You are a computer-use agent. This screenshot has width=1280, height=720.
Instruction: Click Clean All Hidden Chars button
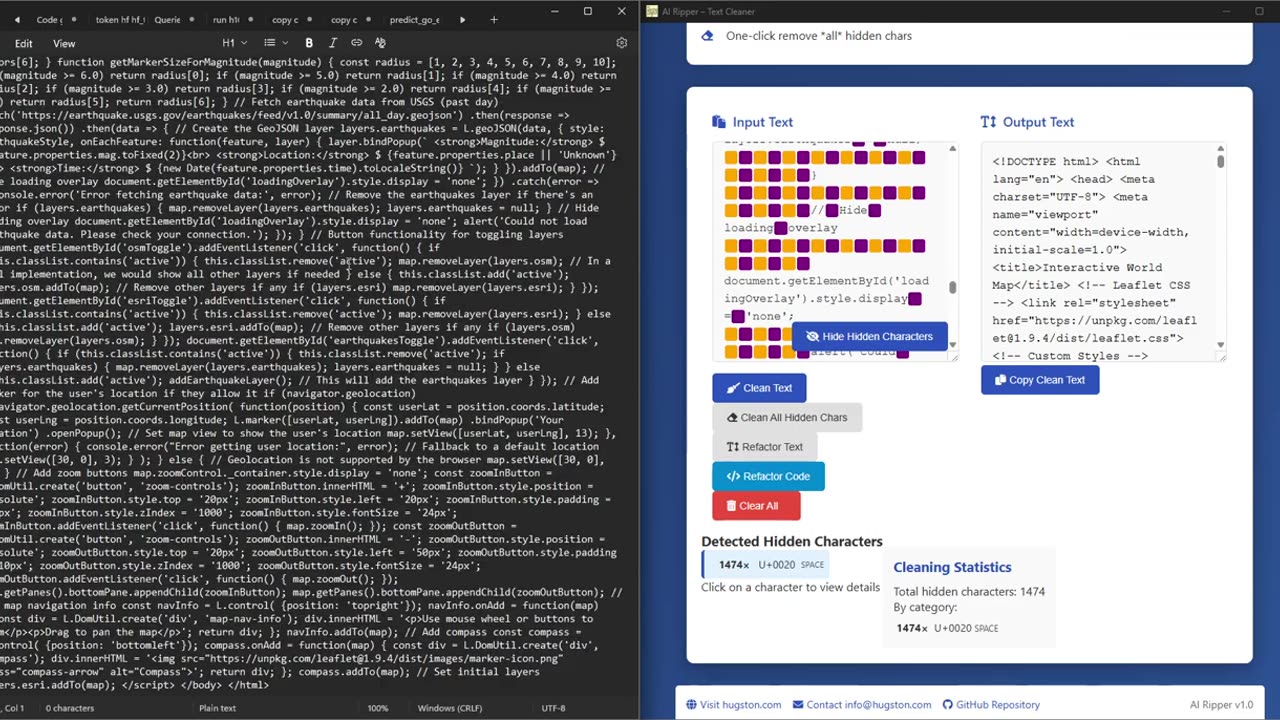tap(786, 418)
